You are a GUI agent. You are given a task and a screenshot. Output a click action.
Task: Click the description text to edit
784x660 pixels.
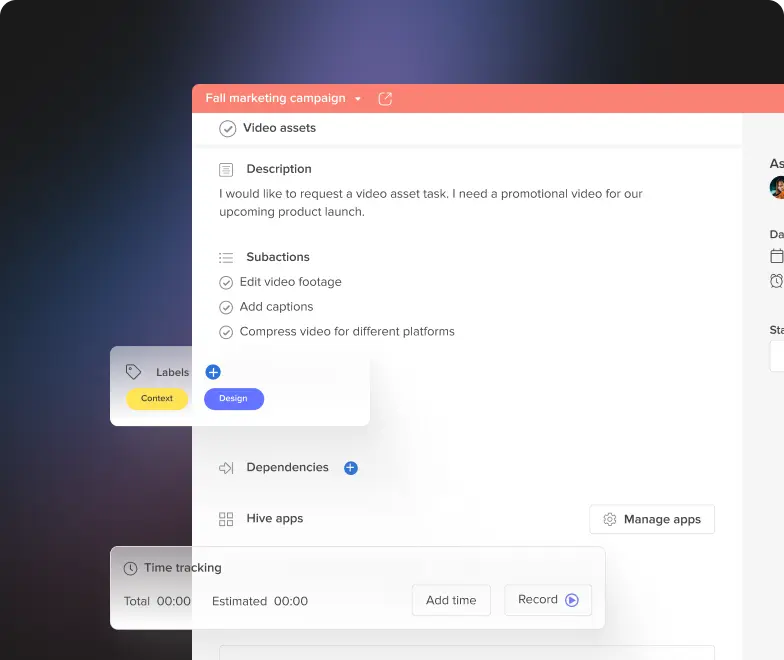(430, 203)
